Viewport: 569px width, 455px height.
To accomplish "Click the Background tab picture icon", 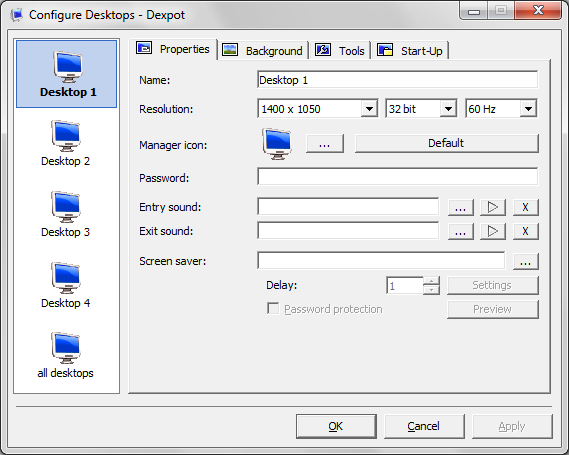I will tap(230, 50).
